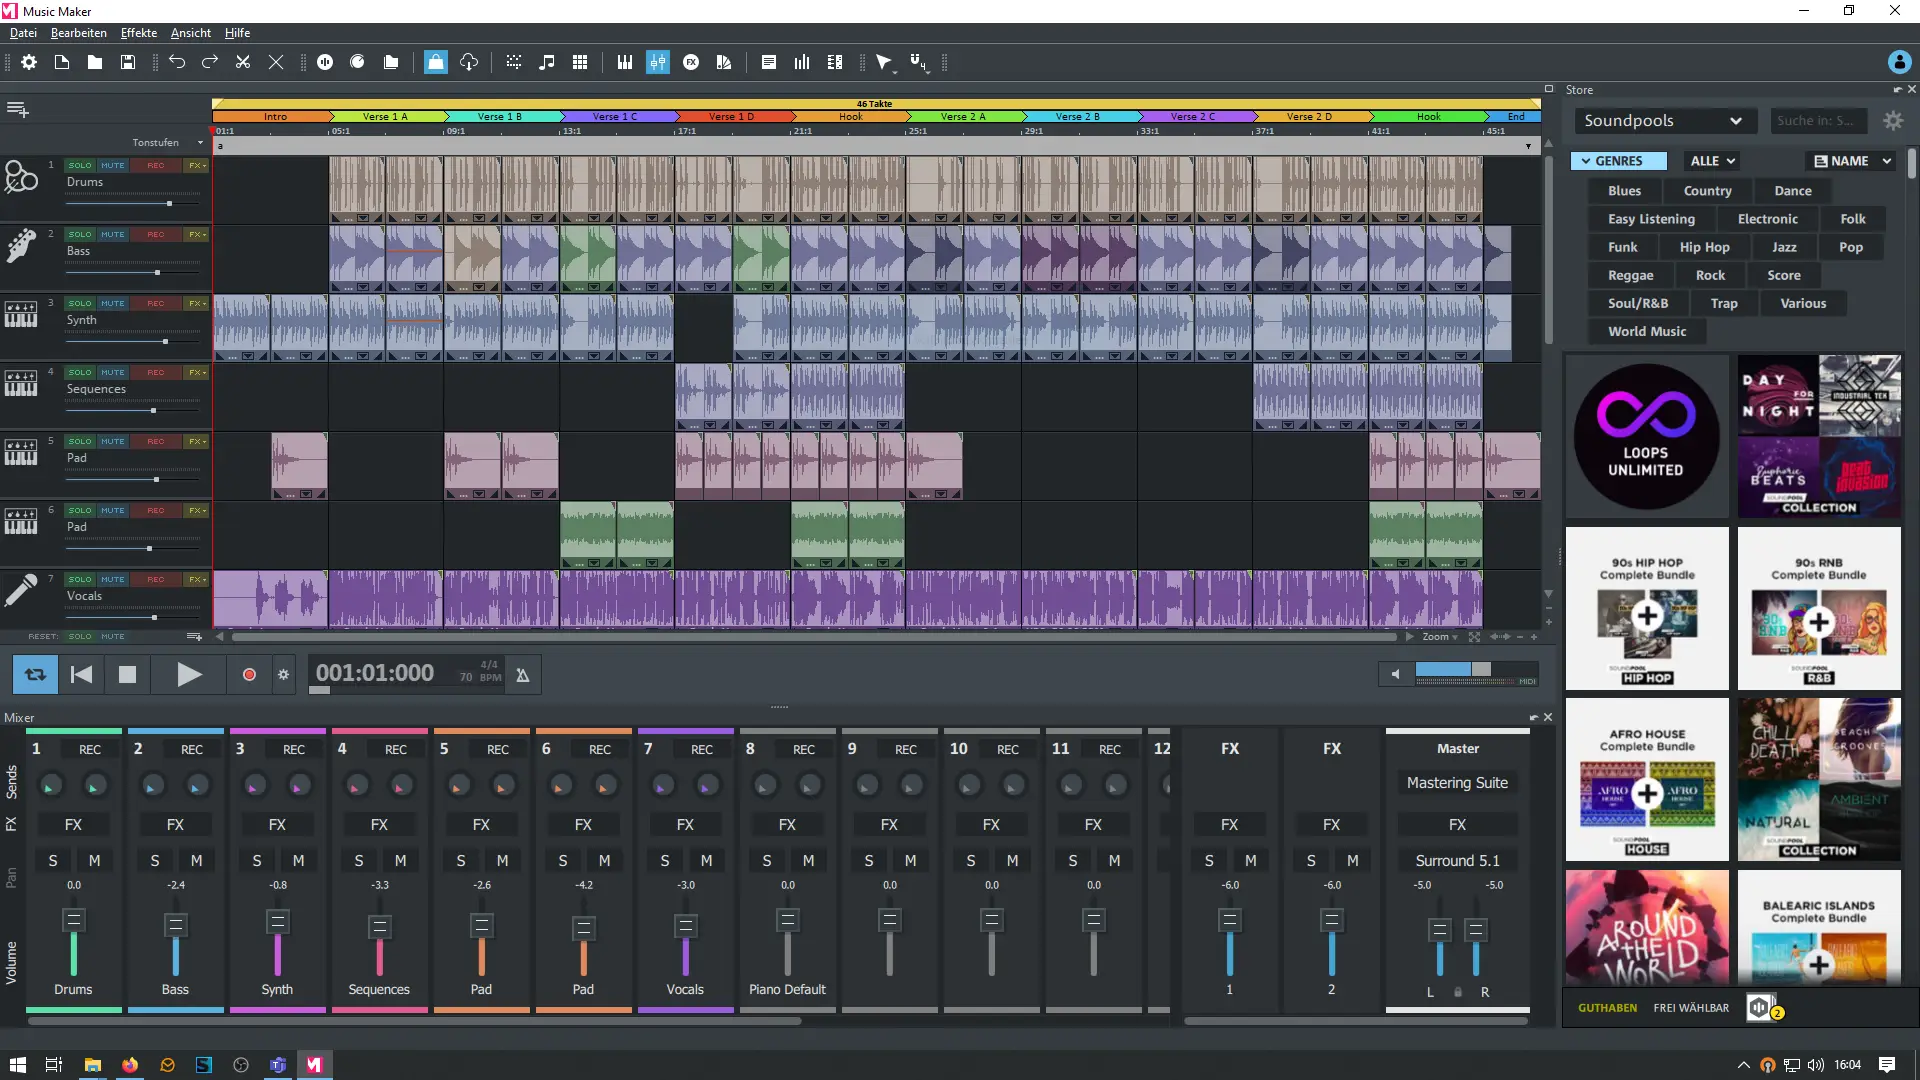Open the Effekte menu
1920x1080 pixels.
tap(138, 32)
